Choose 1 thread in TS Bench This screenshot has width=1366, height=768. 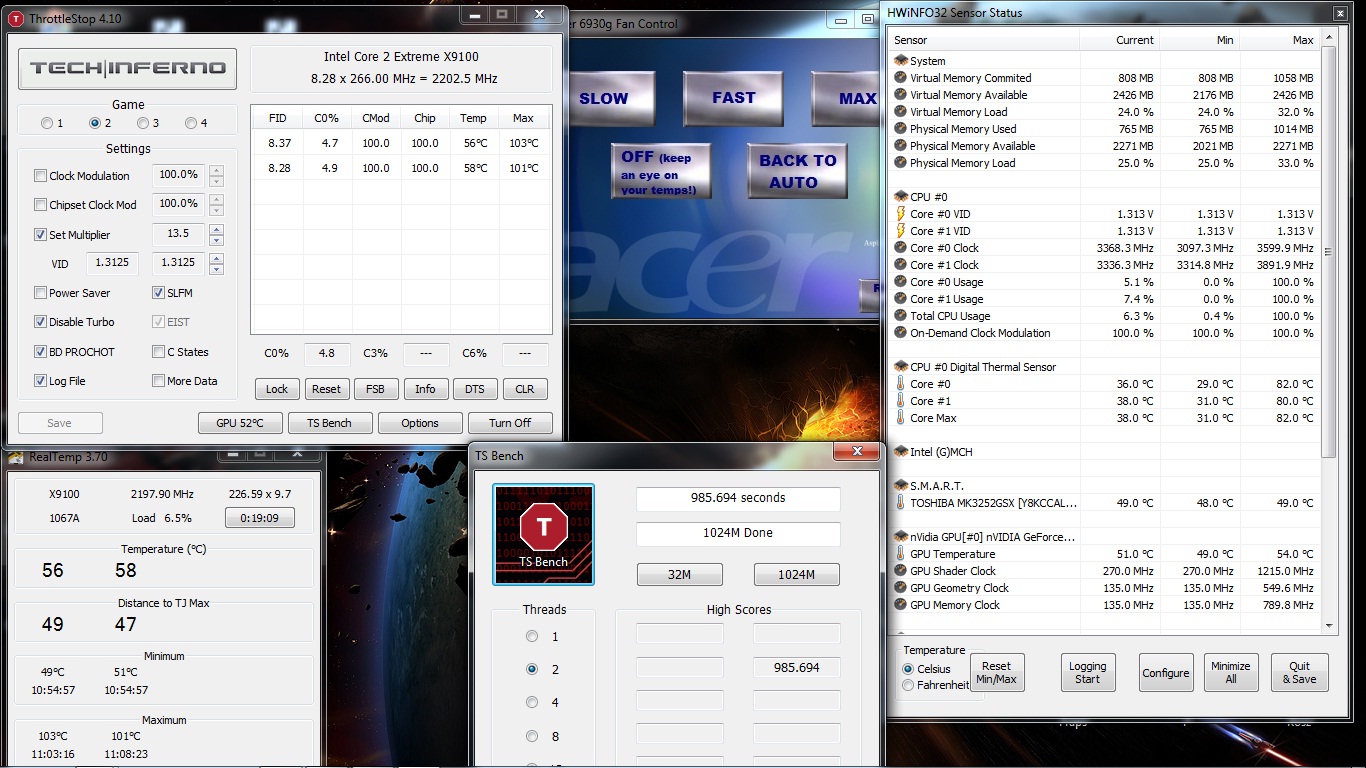pos(532,636)
